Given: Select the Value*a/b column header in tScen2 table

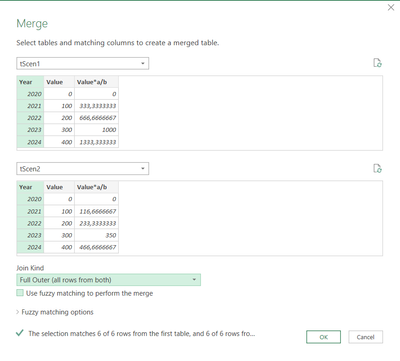Looking at the screenshot, I should click(x=96, y=187).
